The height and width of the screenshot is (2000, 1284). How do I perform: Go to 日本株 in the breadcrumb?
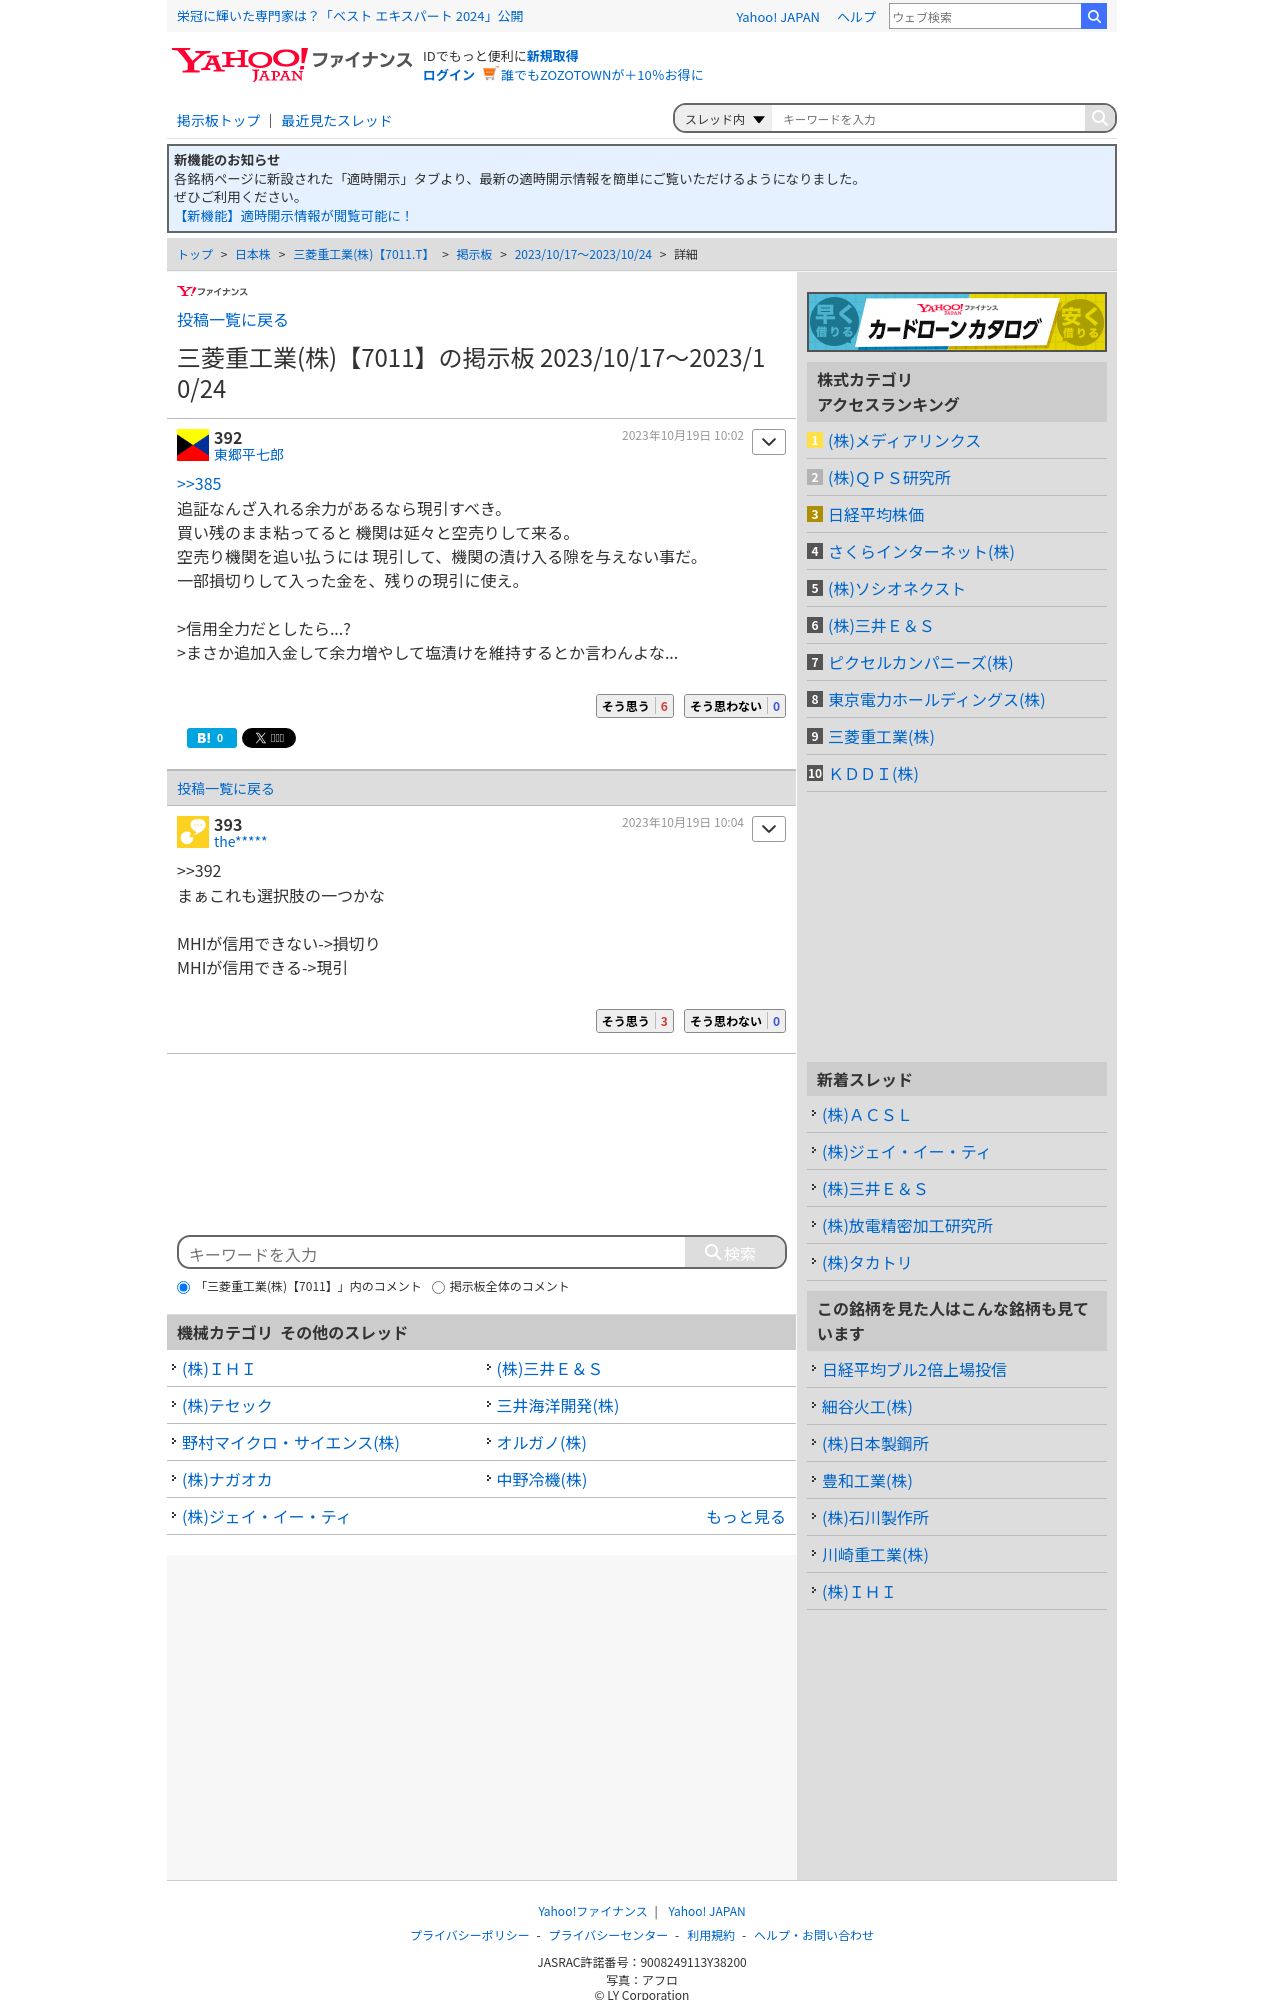pyautogui.click(x=253, y=255)
